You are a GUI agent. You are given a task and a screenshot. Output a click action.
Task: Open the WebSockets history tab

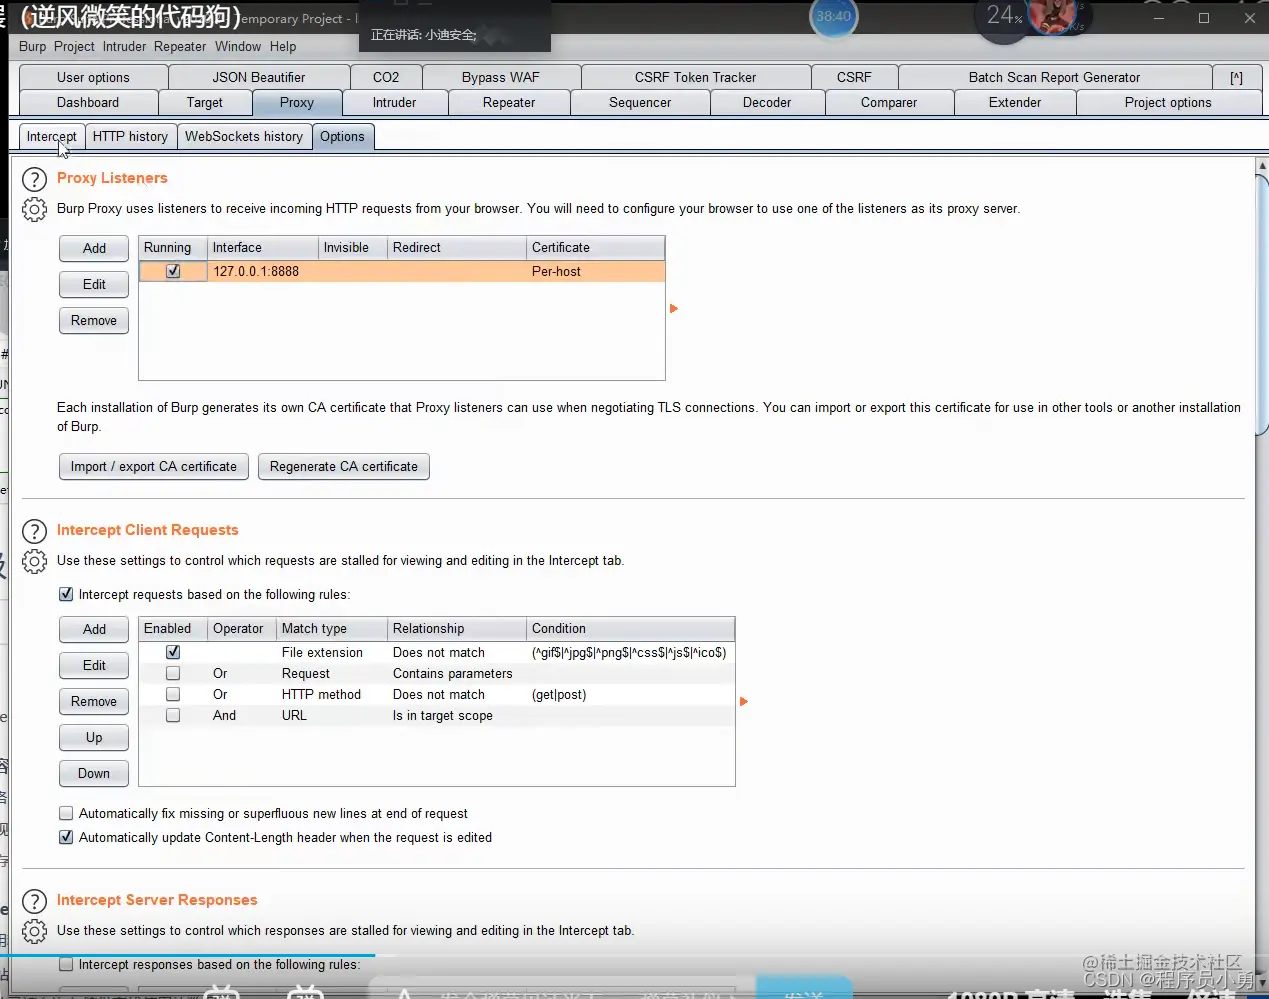pyautogui.click(x=244, y=137)
